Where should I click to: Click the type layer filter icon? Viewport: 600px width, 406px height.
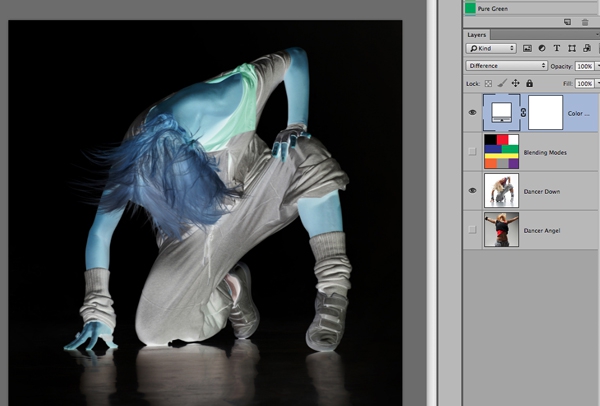[x=555, y=48]
